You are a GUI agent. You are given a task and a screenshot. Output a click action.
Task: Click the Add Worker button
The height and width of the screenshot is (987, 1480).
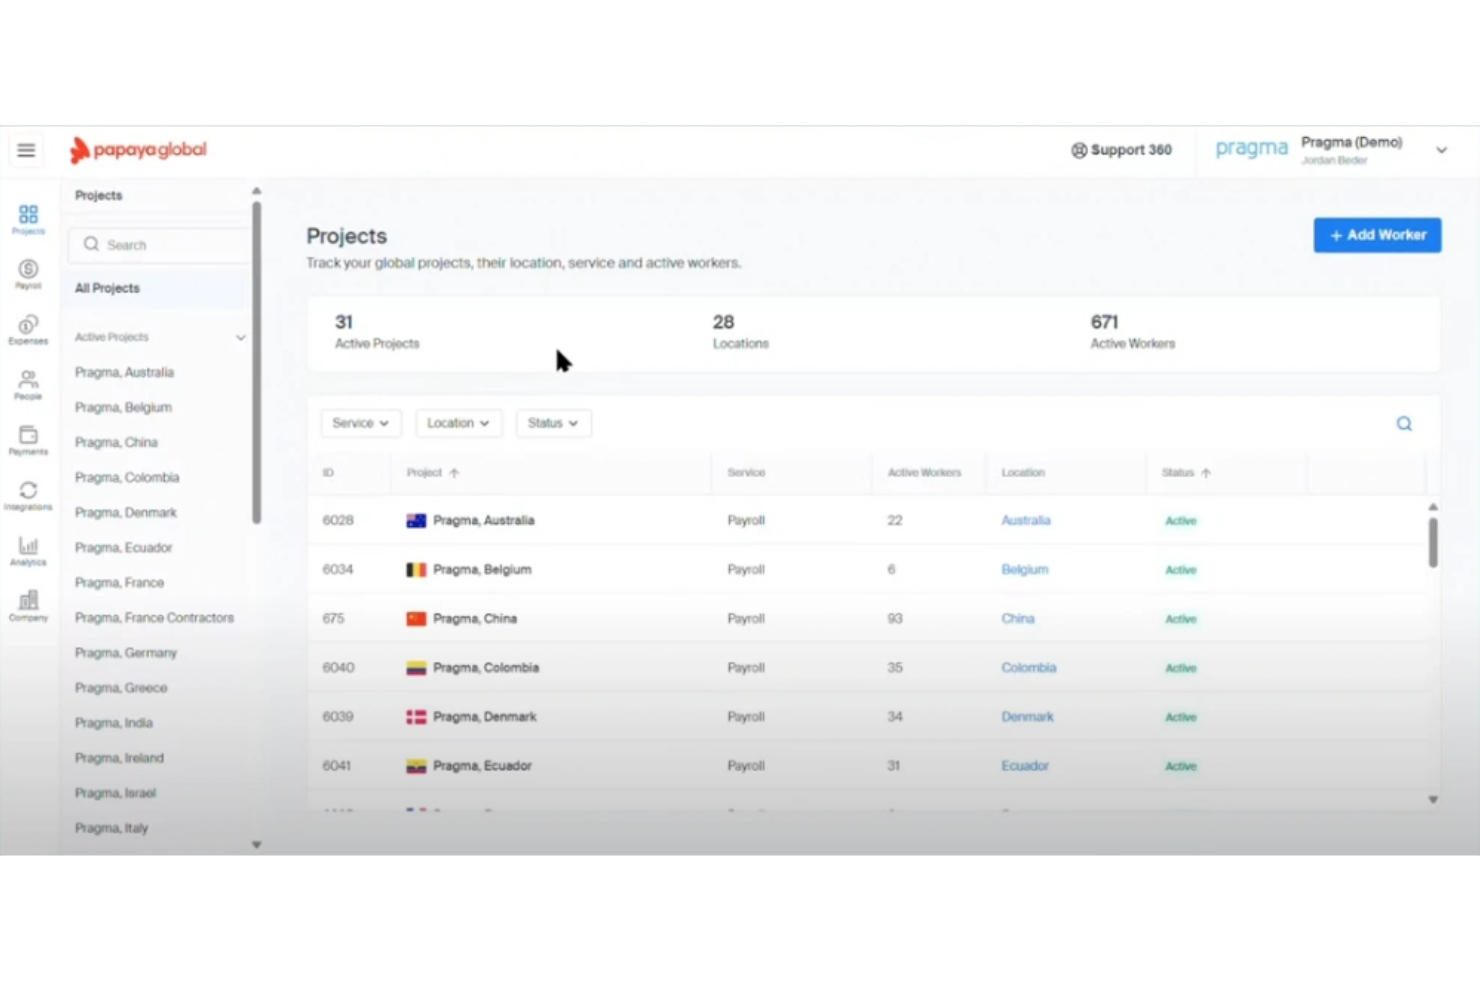1377,235
